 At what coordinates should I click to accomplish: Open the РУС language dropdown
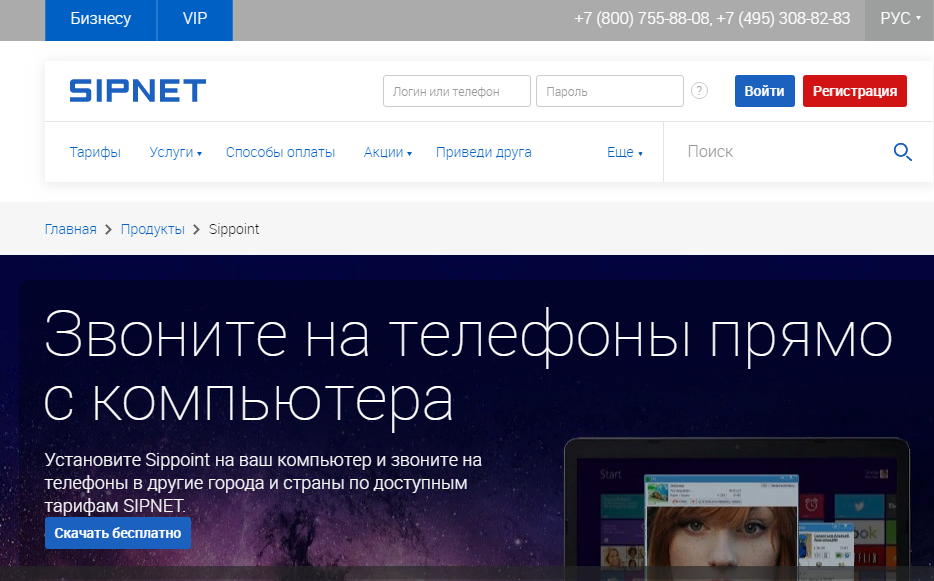point(899,18)
